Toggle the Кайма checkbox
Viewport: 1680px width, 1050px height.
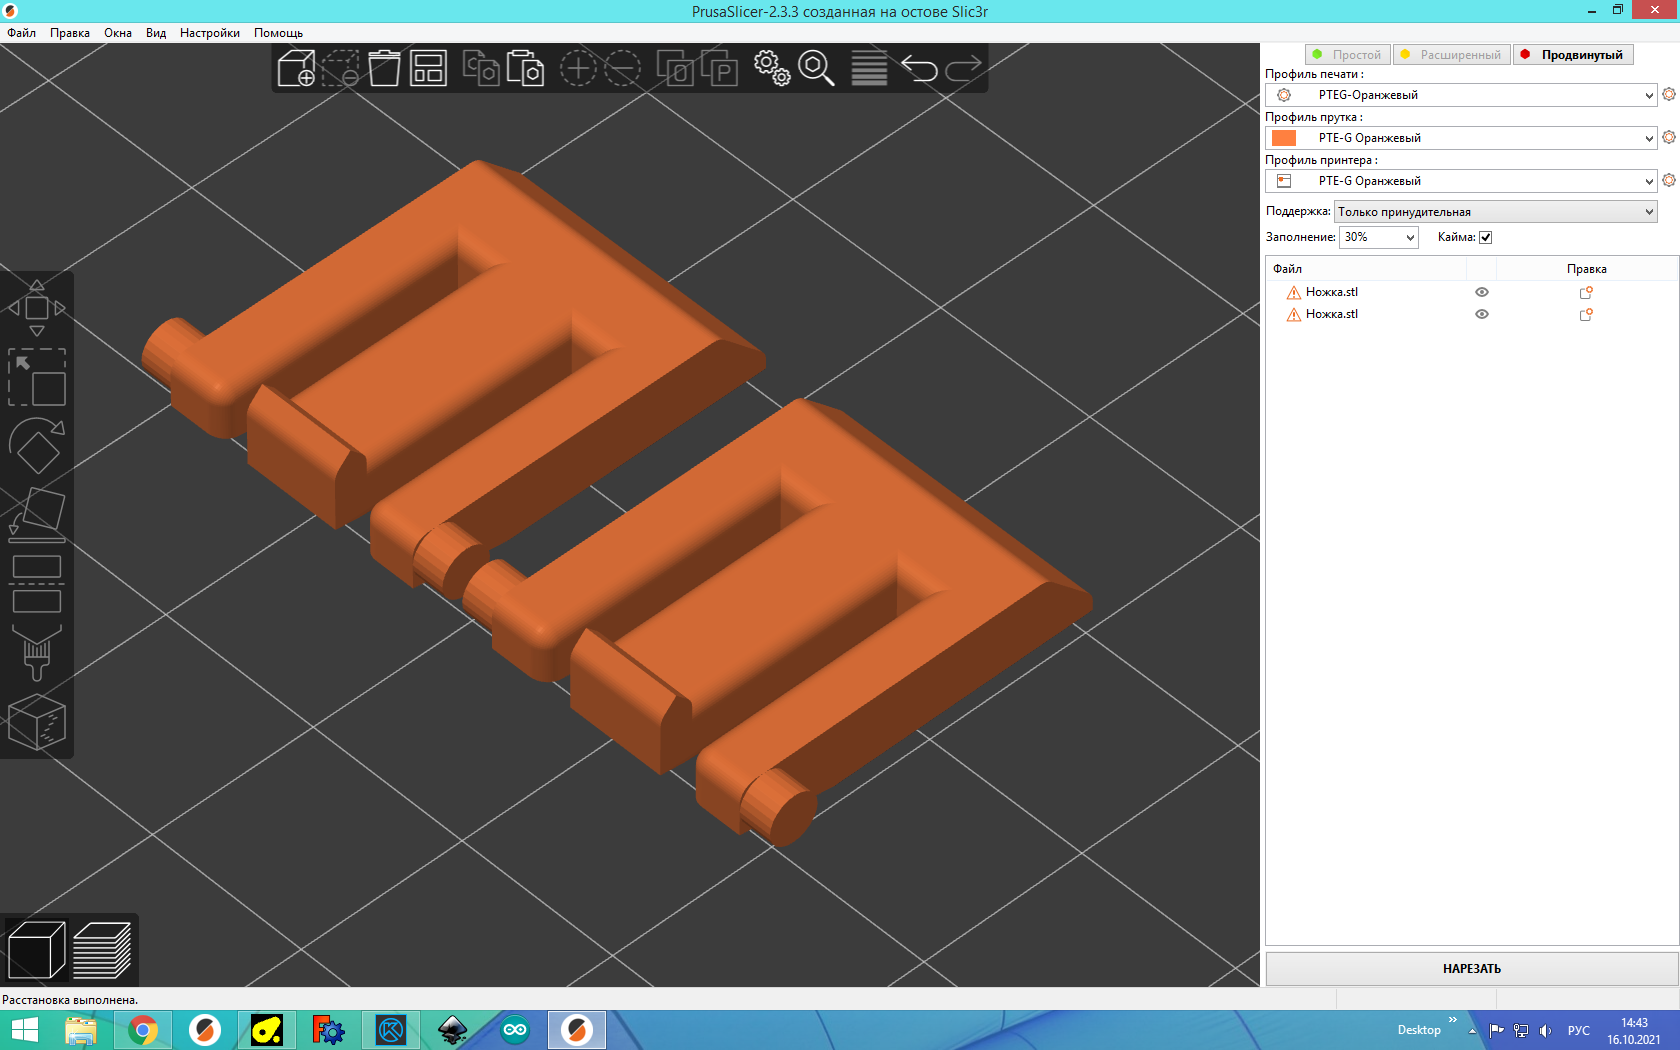pos(1486,237)
